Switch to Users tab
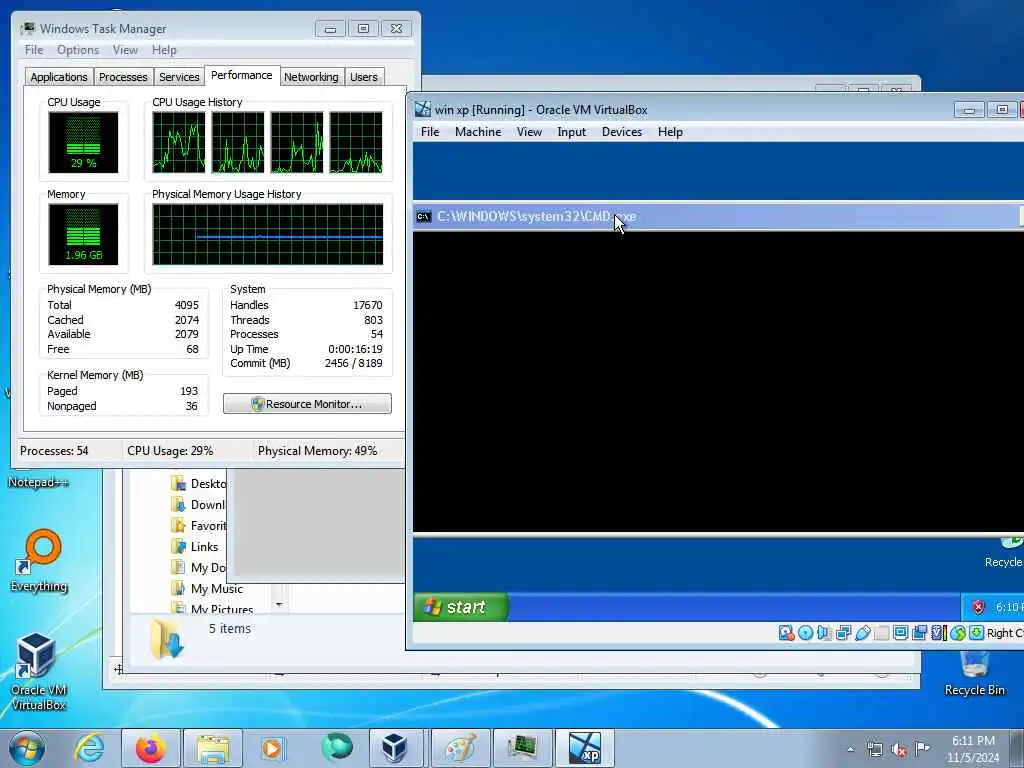1024x768 pixels. (364, 77)
